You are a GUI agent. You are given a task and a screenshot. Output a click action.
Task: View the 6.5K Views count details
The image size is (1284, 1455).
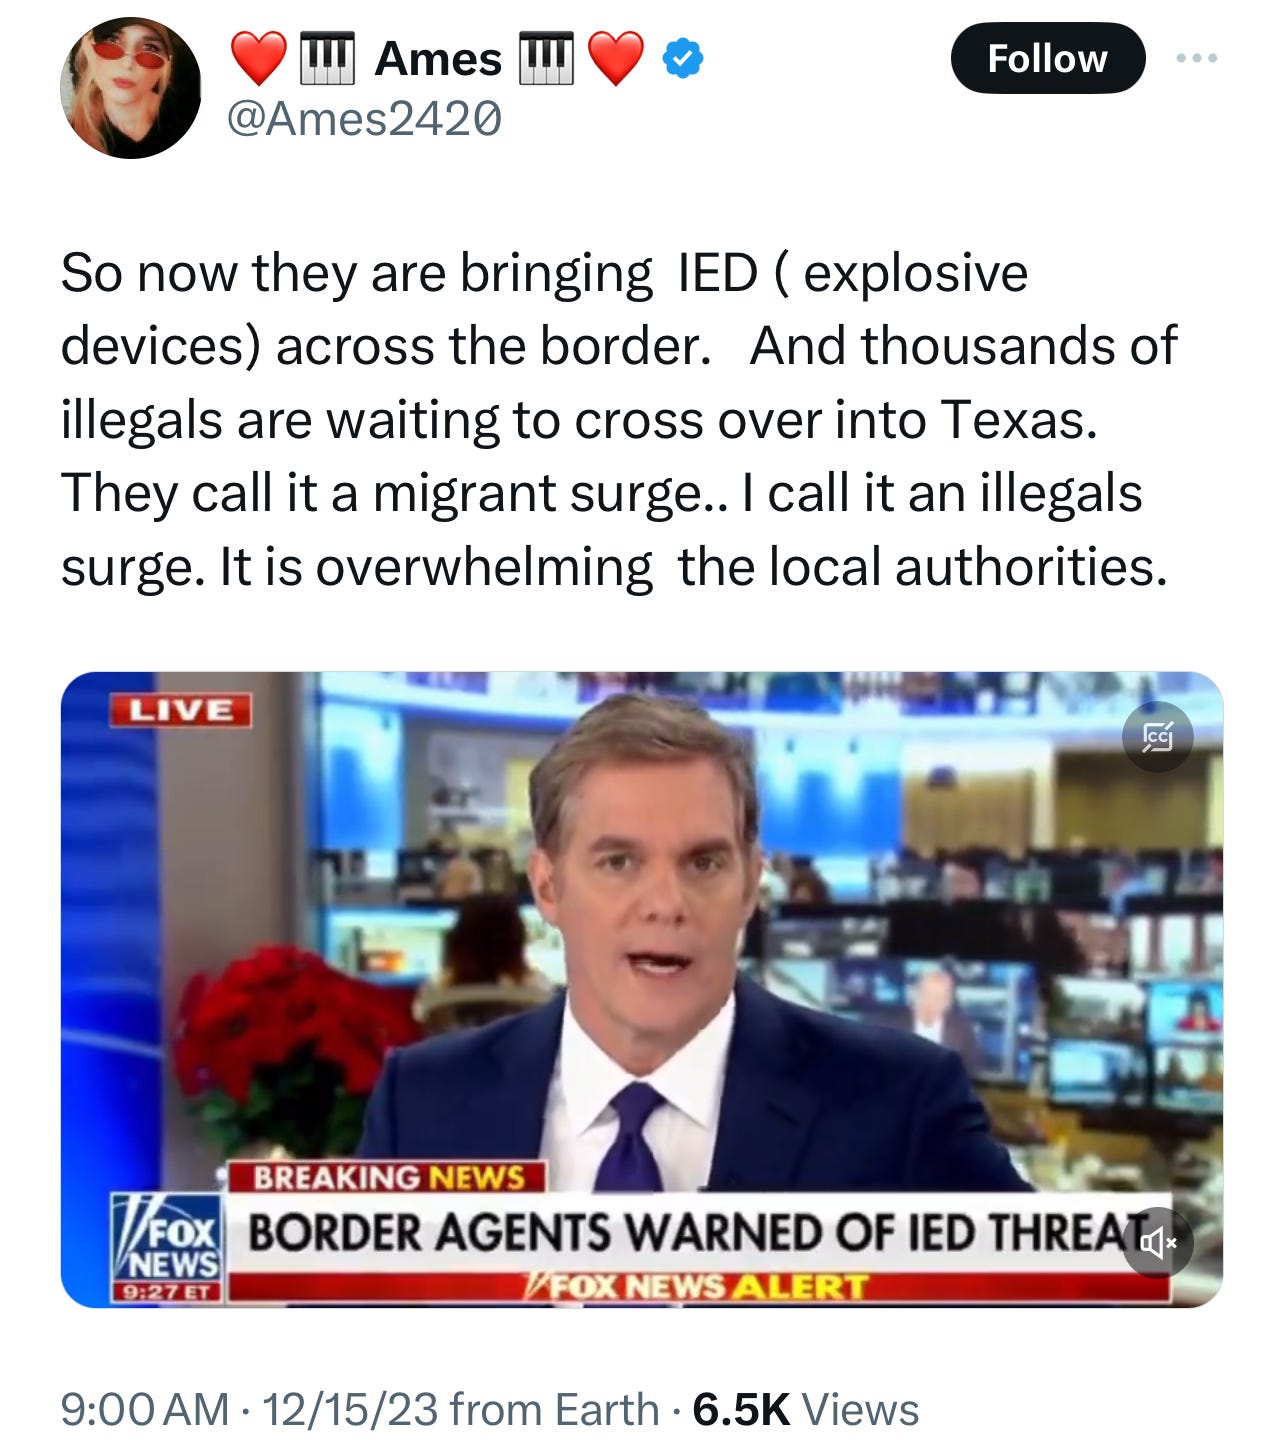coord(805,1410)
